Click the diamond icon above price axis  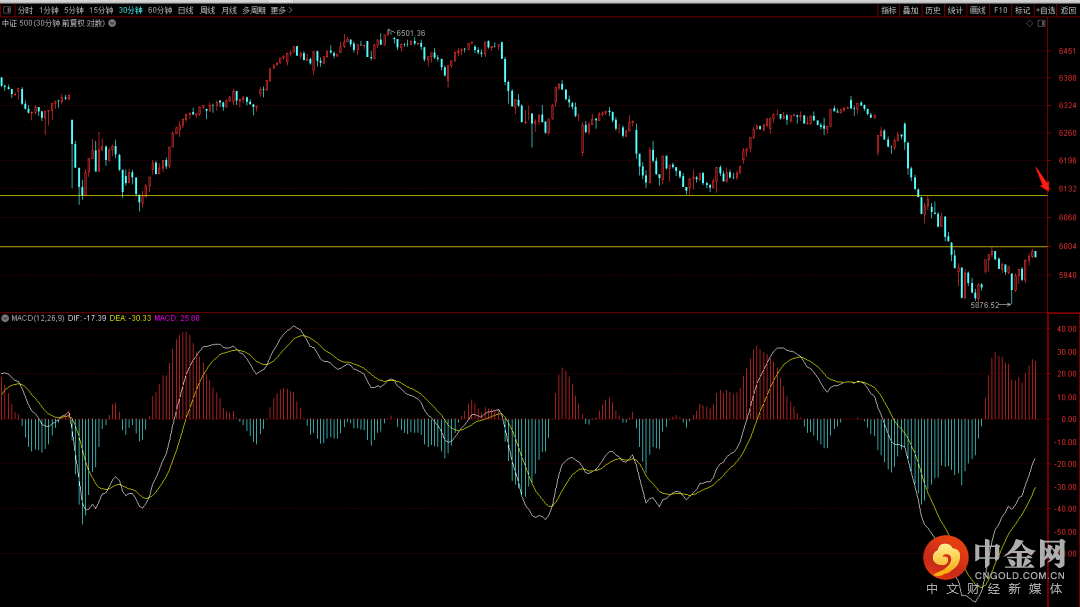point(1030,23)
